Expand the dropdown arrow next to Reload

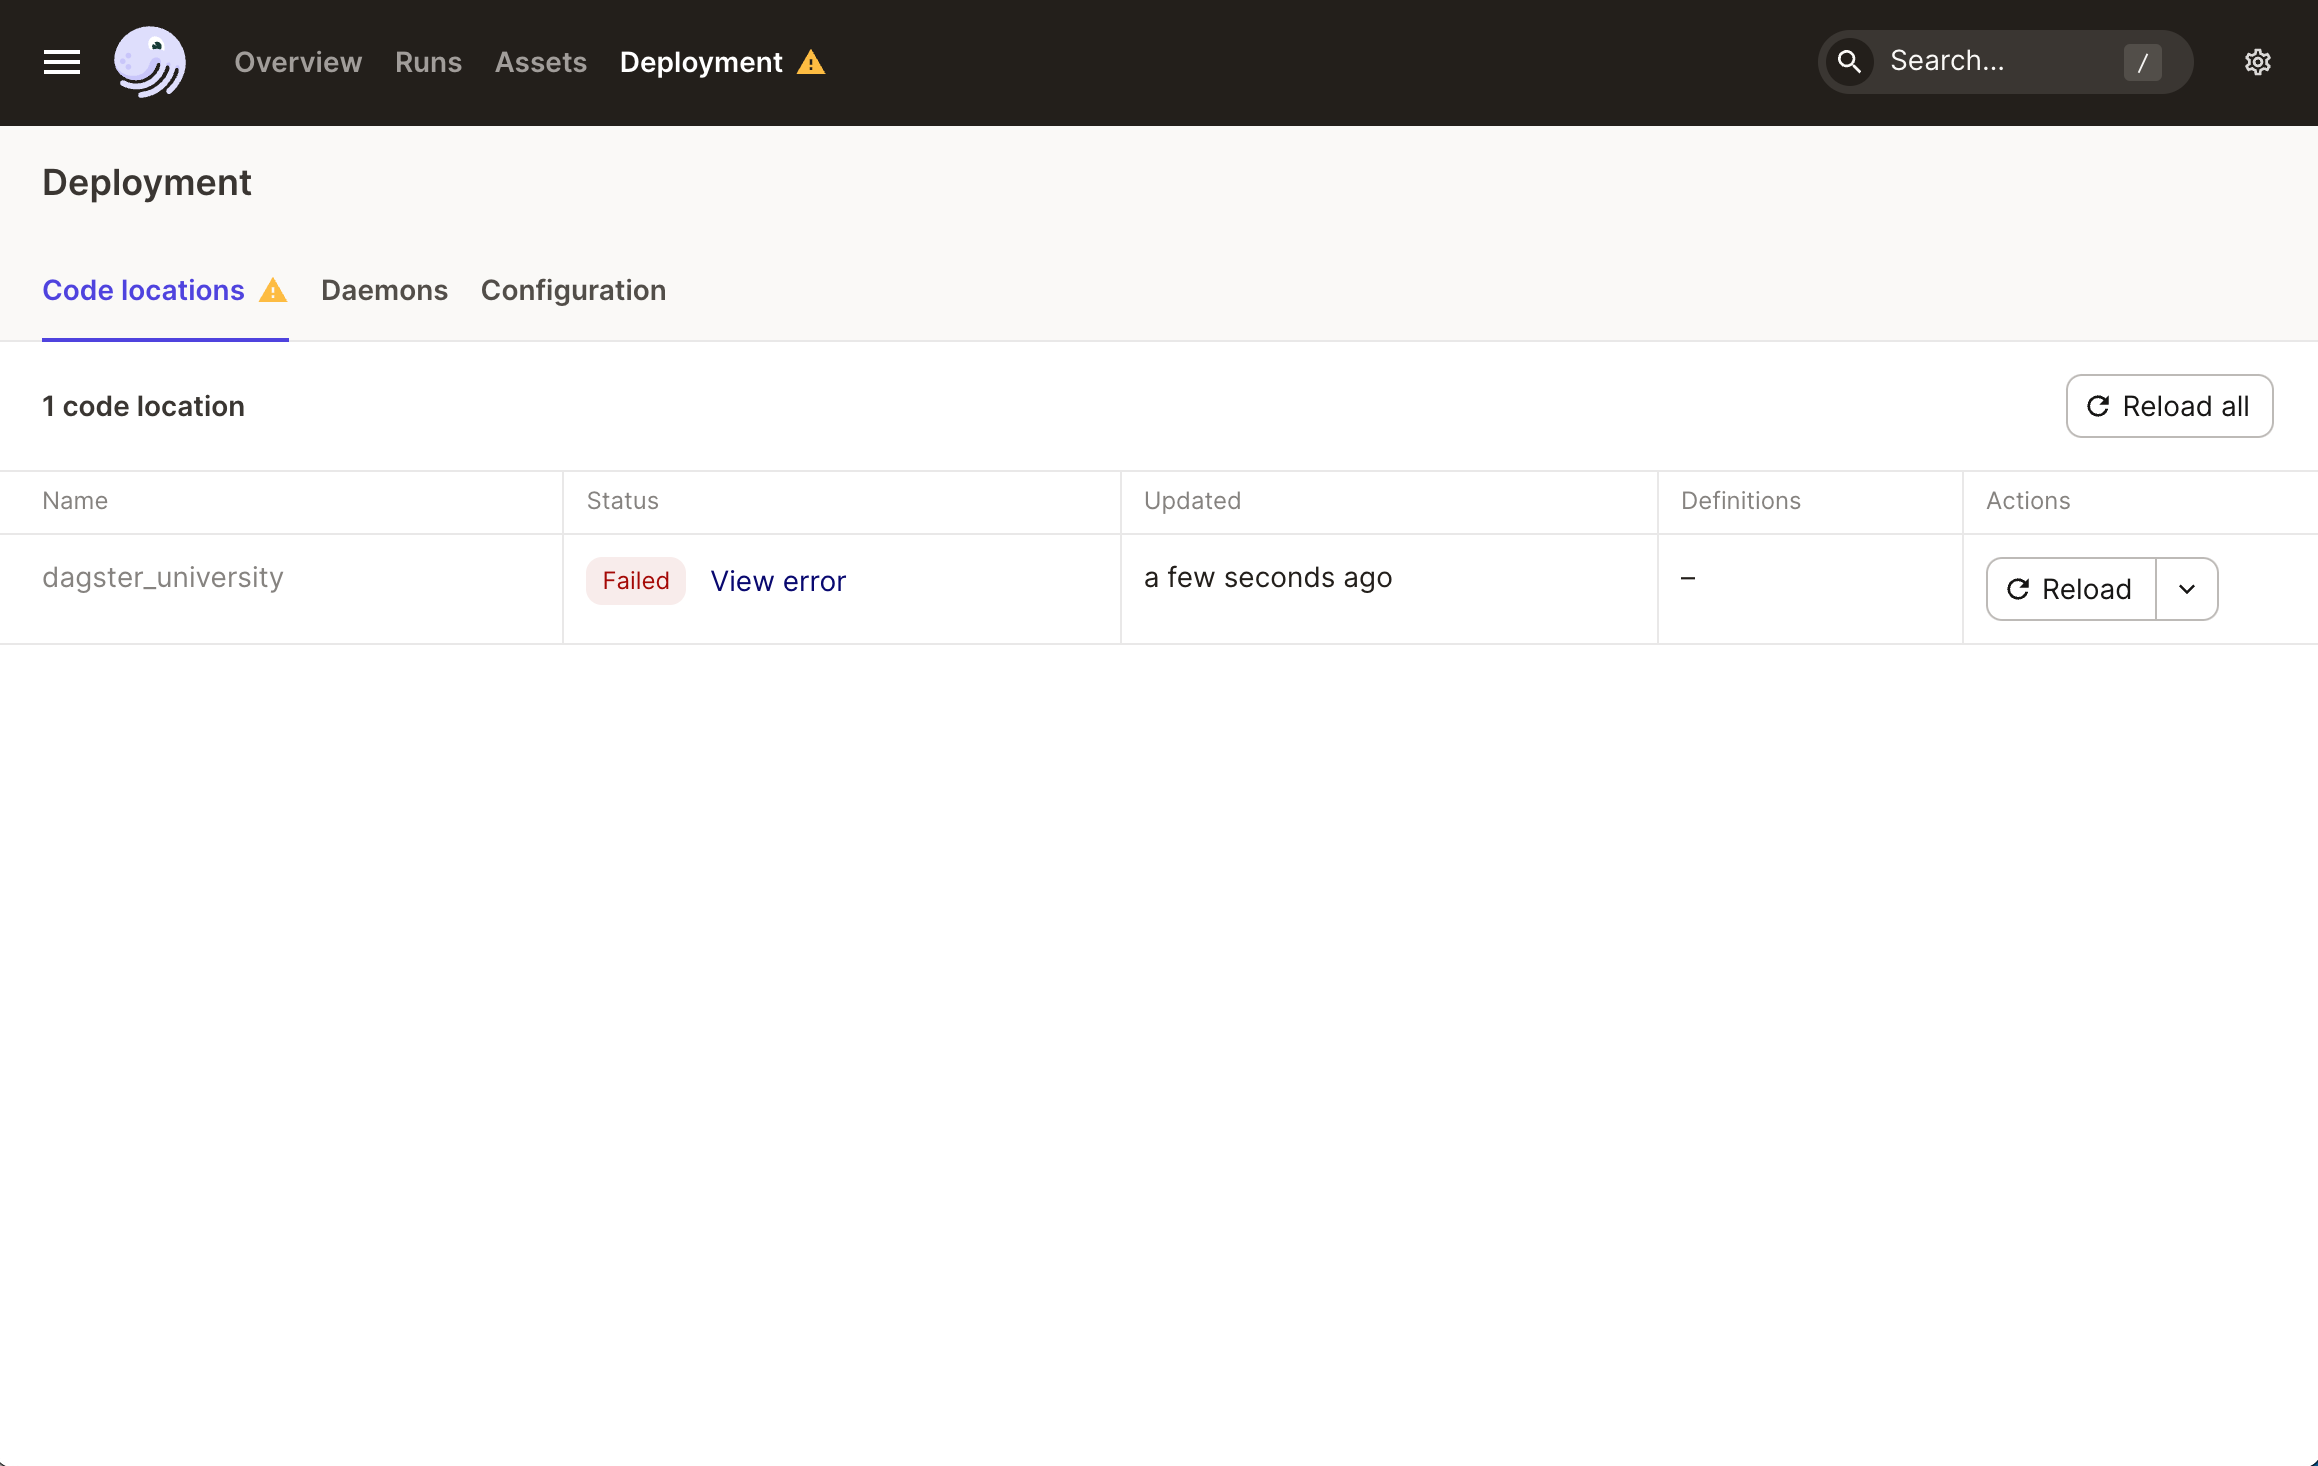coord(2187,589)
